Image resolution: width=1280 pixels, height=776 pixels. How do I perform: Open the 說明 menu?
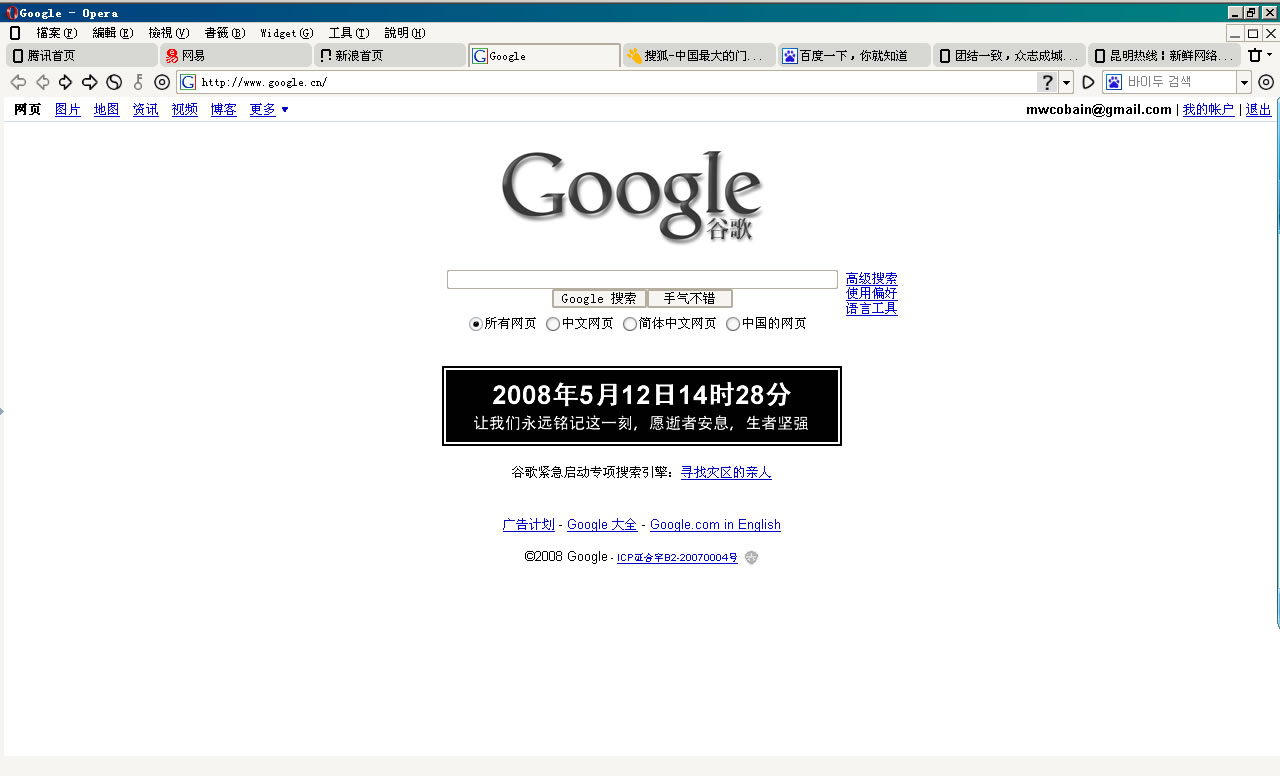point(405,33)
